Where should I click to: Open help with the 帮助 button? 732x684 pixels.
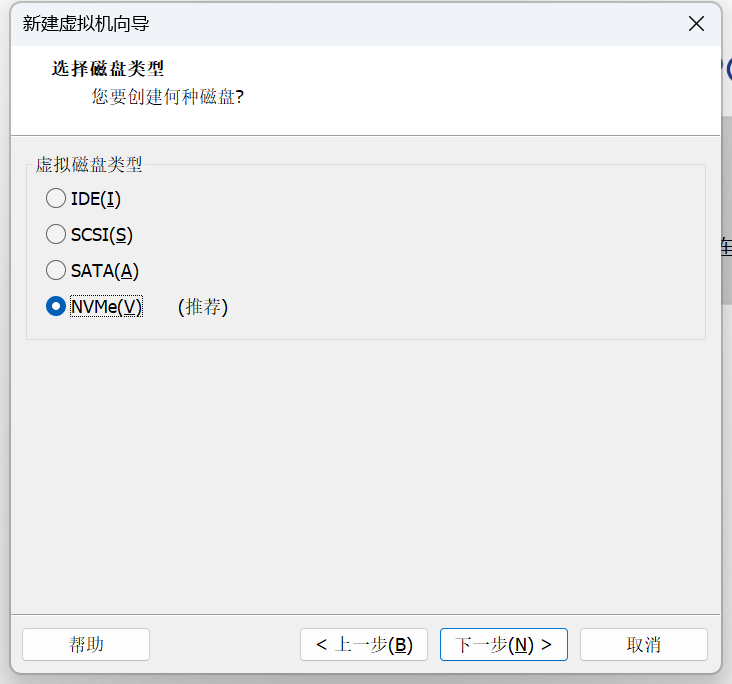(x=86, y=644)
